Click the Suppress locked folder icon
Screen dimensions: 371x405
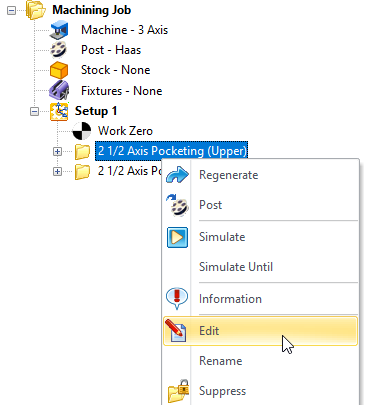(179, 391)
